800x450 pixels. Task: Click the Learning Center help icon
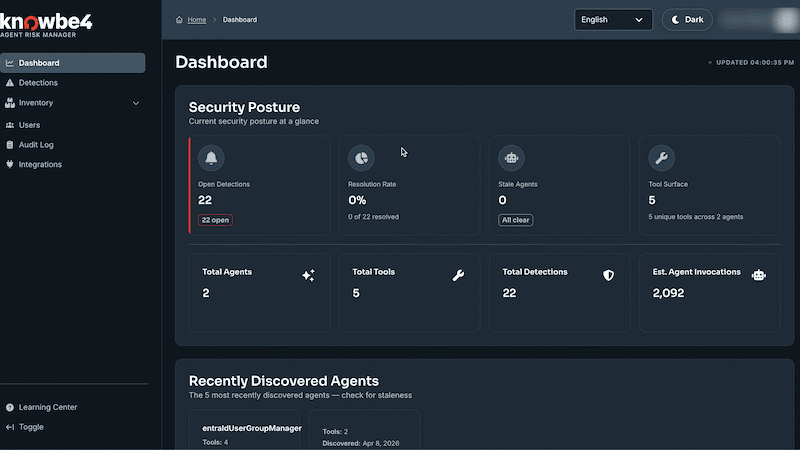tap(10, 407)
